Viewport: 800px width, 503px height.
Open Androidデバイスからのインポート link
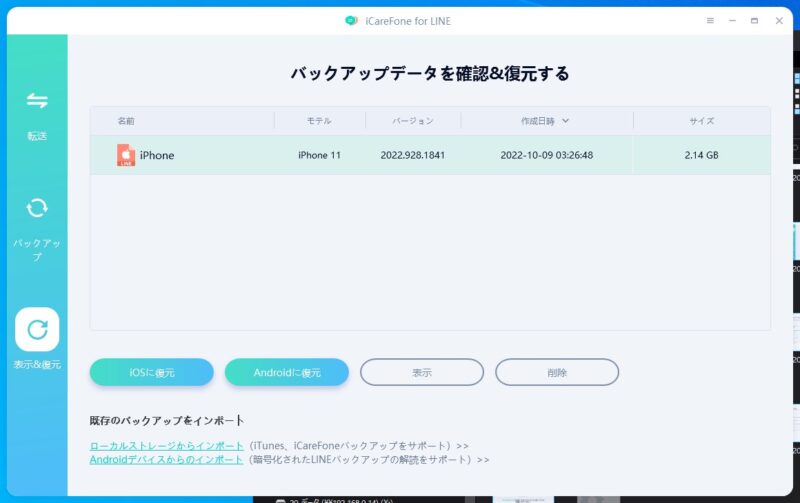pyautogui.click(x=166, y=460)
